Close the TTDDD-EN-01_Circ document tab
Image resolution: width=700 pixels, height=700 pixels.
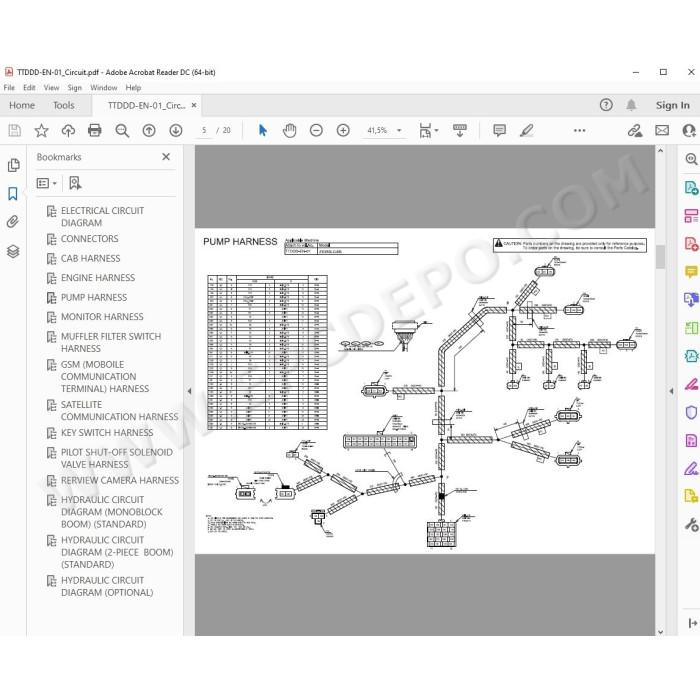194,105
